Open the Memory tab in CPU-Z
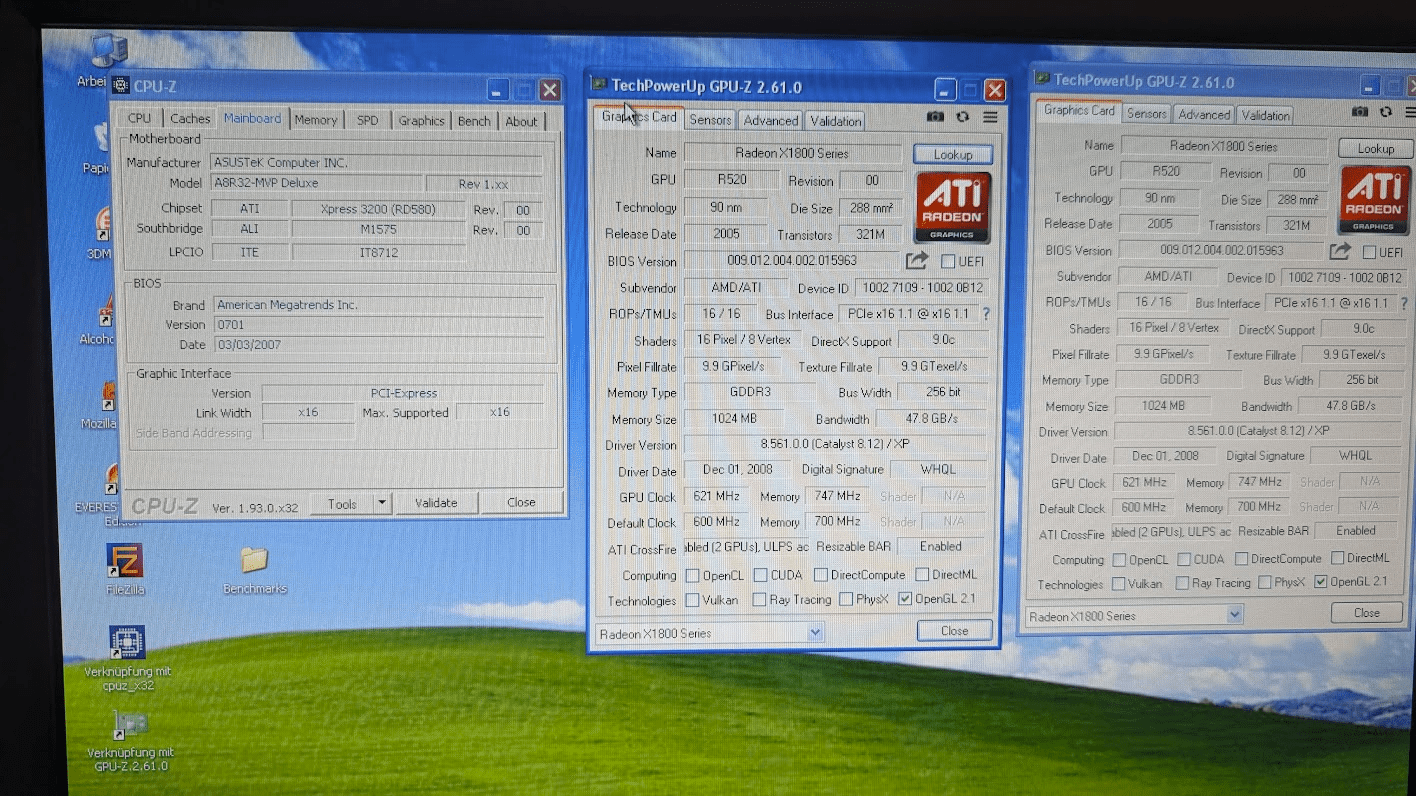 click(x=316, y=120)
